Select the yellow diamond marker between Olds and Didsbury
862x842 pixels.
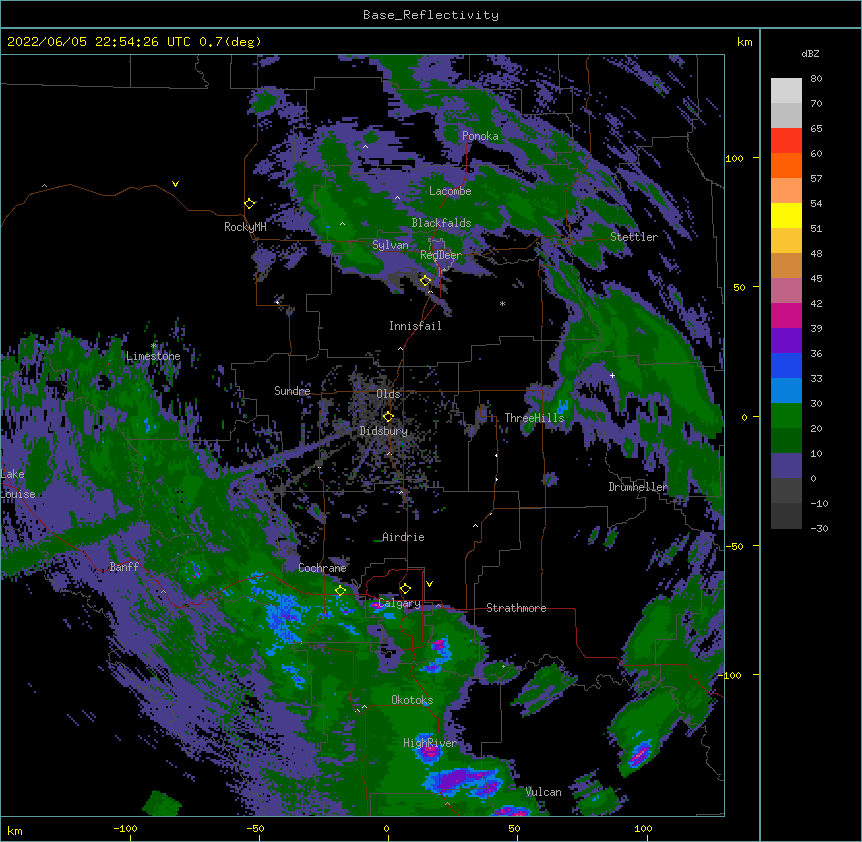click(x=388, y=417)
